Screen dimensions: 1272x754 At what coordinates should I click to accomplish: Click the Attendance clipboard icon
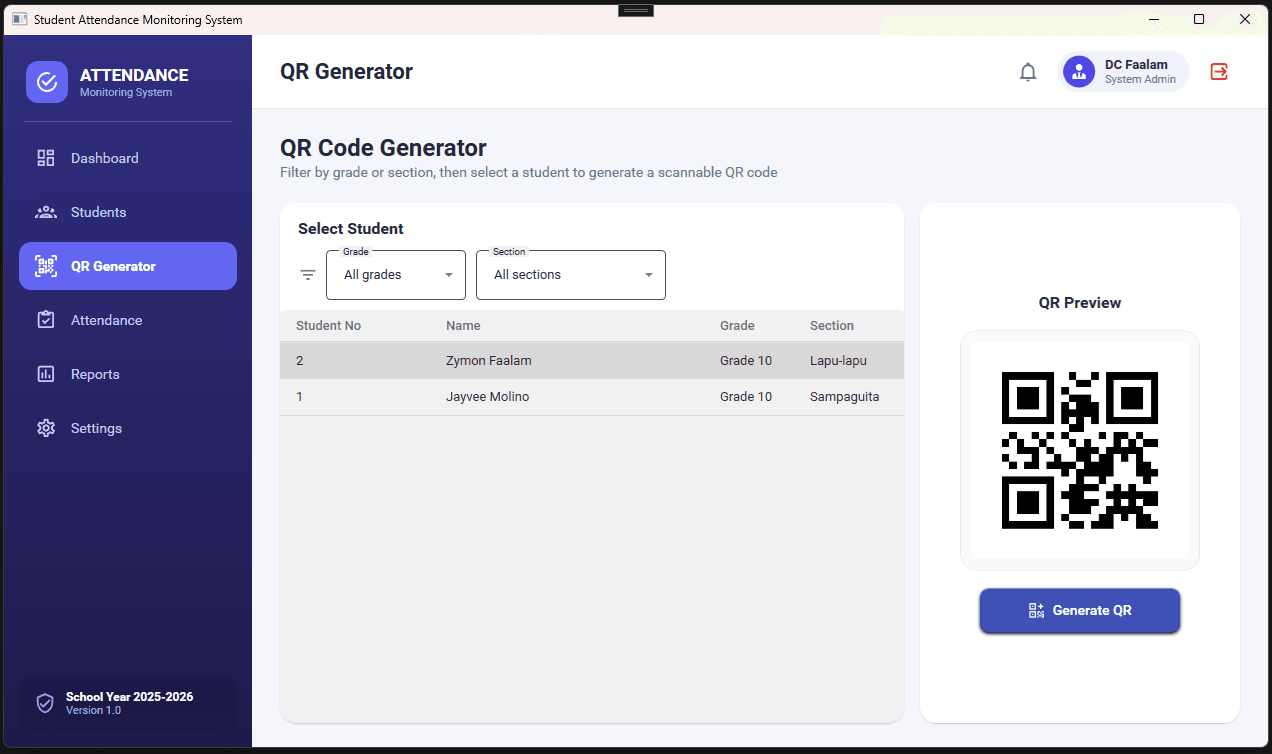click(46, 320)
